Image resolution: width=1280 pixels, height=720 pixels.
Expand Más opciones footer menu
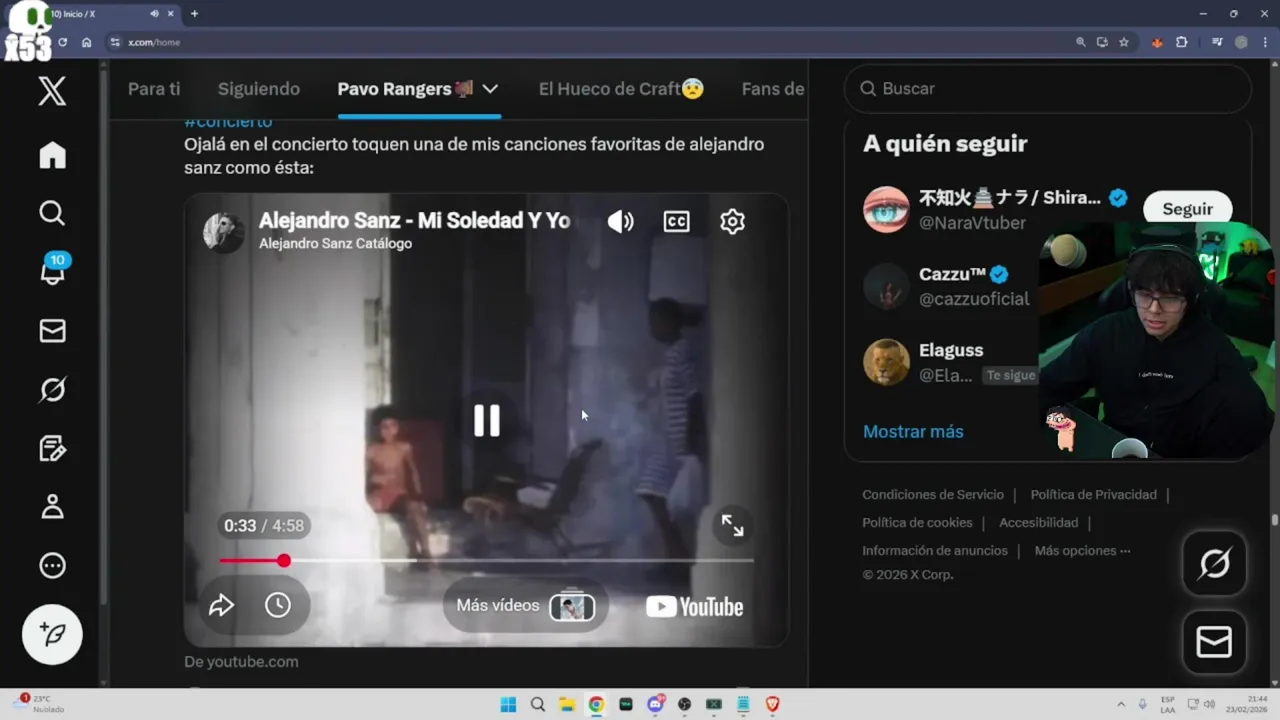tap(1082, 551)
